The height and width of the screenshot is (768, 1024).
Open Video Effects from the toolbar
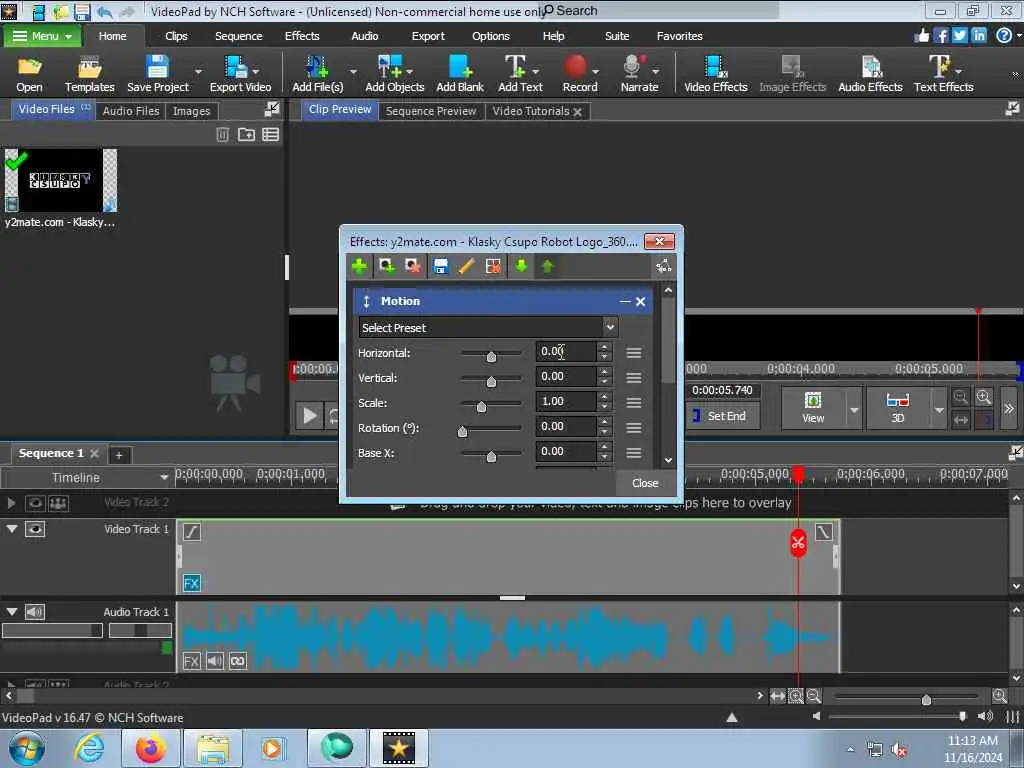pyautogui.click(x=715, y=74)
